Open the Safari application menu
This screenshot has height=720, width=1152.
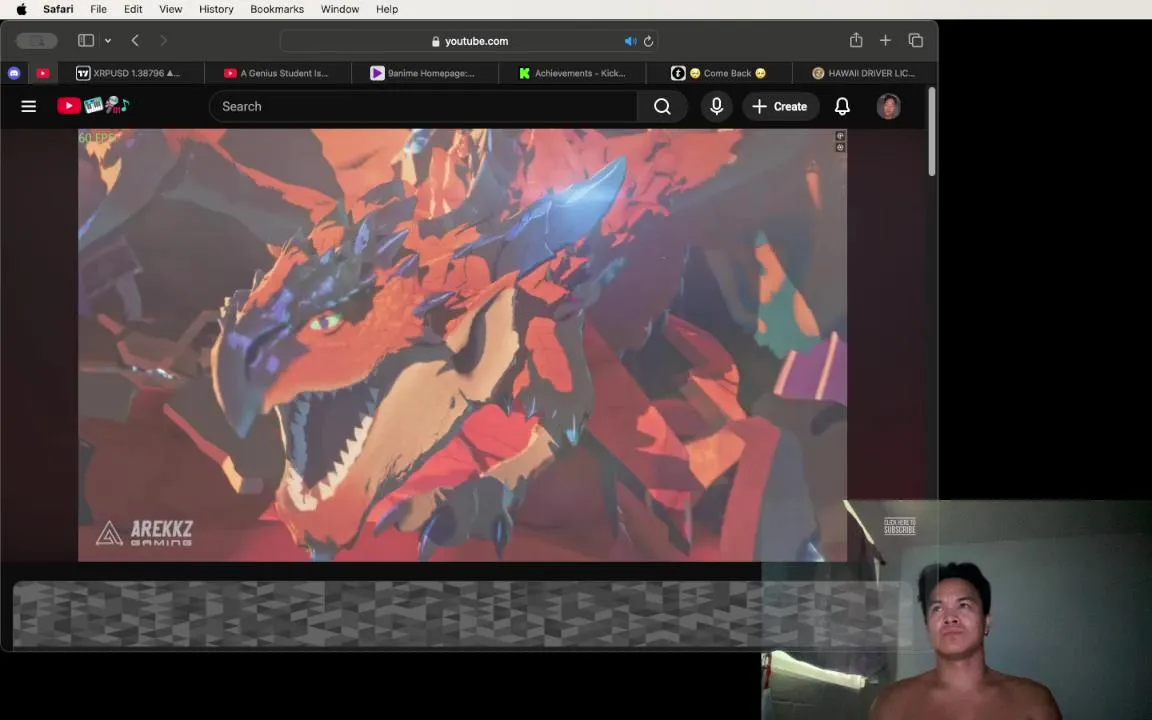[x=58, y=9]
